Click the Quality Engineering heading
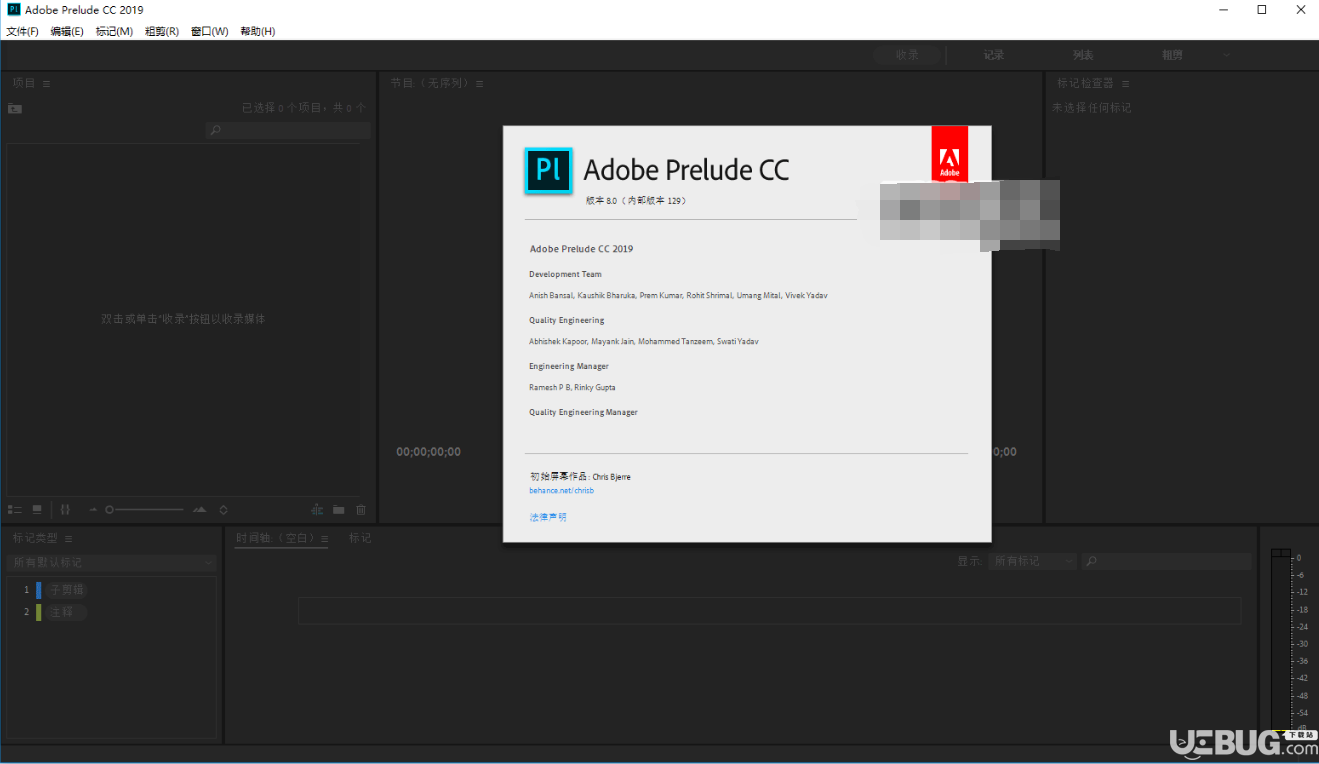1319x764 pixels. point(566,320)
